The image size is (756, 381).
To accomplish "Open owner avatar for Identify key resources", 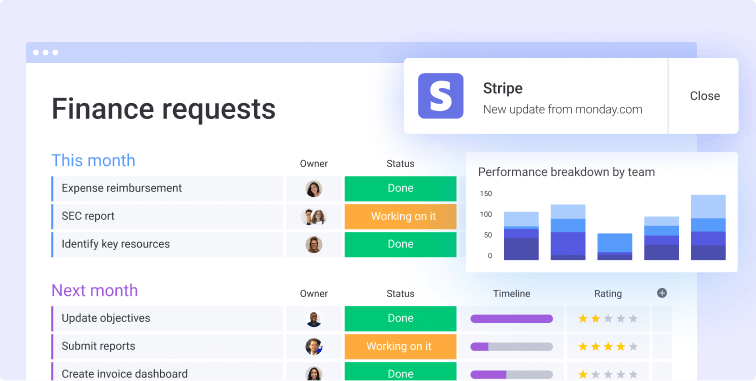I will (314, 245).
